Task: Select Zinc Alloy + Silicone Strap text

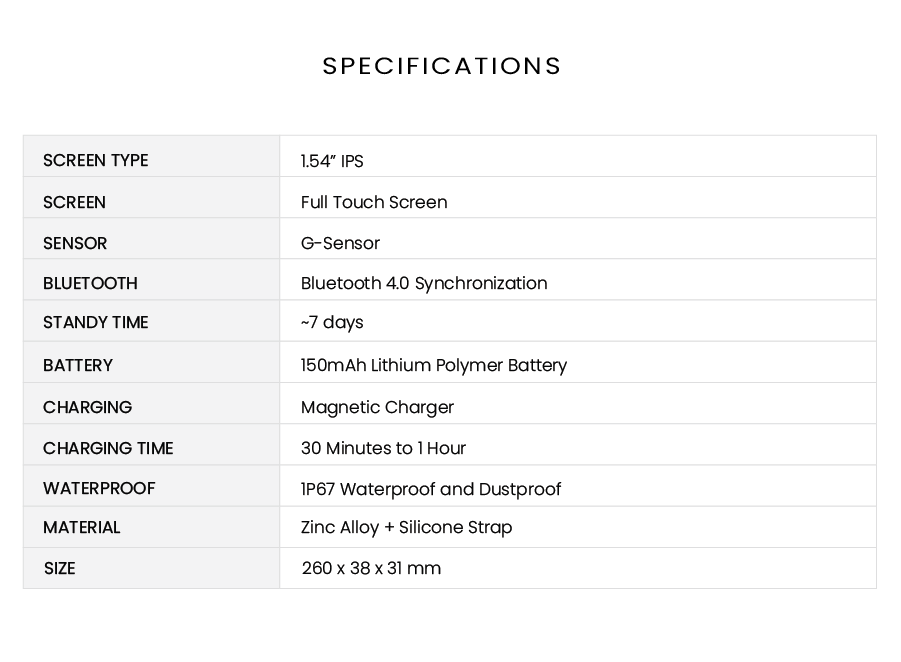Action: click(406, 527)
